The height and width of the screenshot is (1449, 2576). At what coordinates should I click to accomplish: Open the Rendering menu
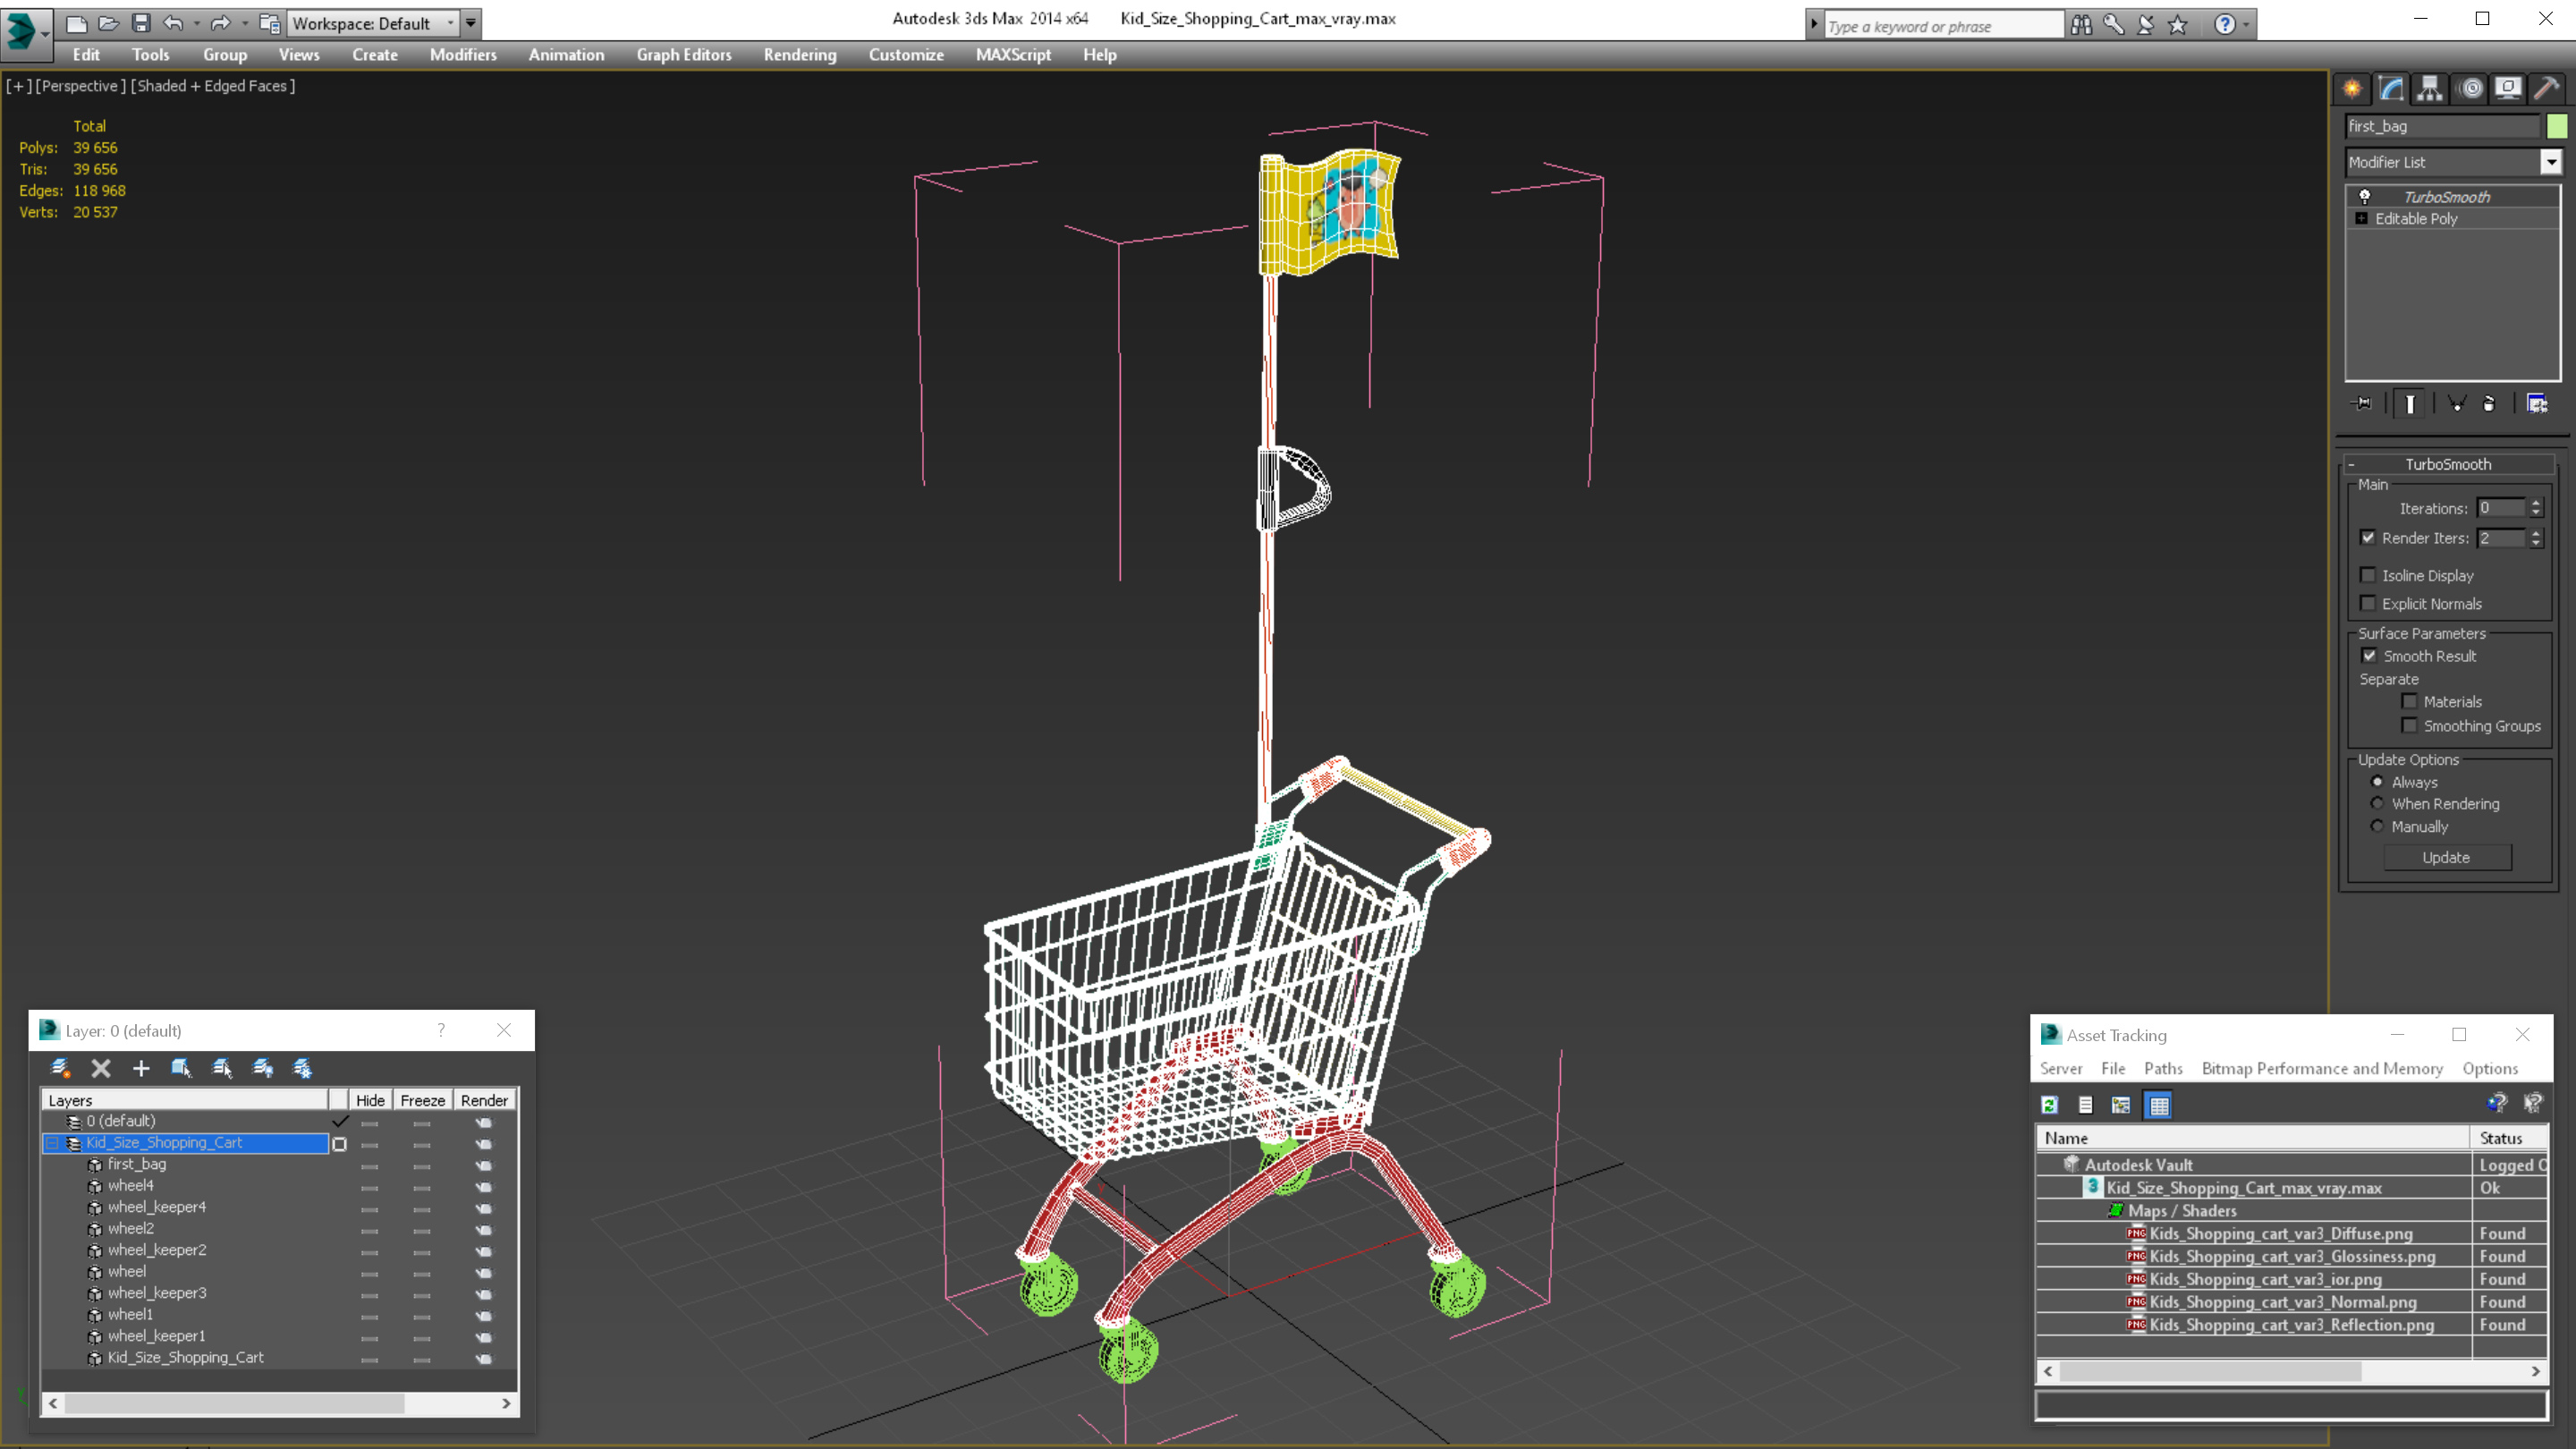pos(800,55)
